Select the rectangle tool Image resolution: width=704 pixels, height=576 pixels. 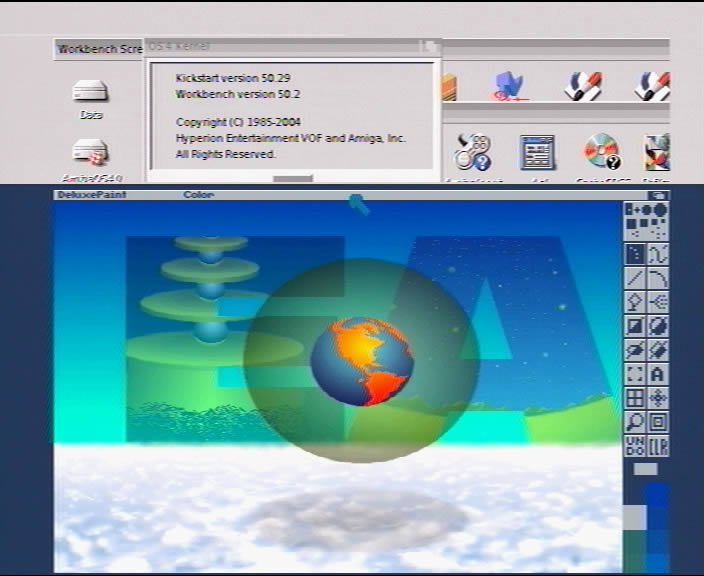pyautogui.click(x=635, y=326)
